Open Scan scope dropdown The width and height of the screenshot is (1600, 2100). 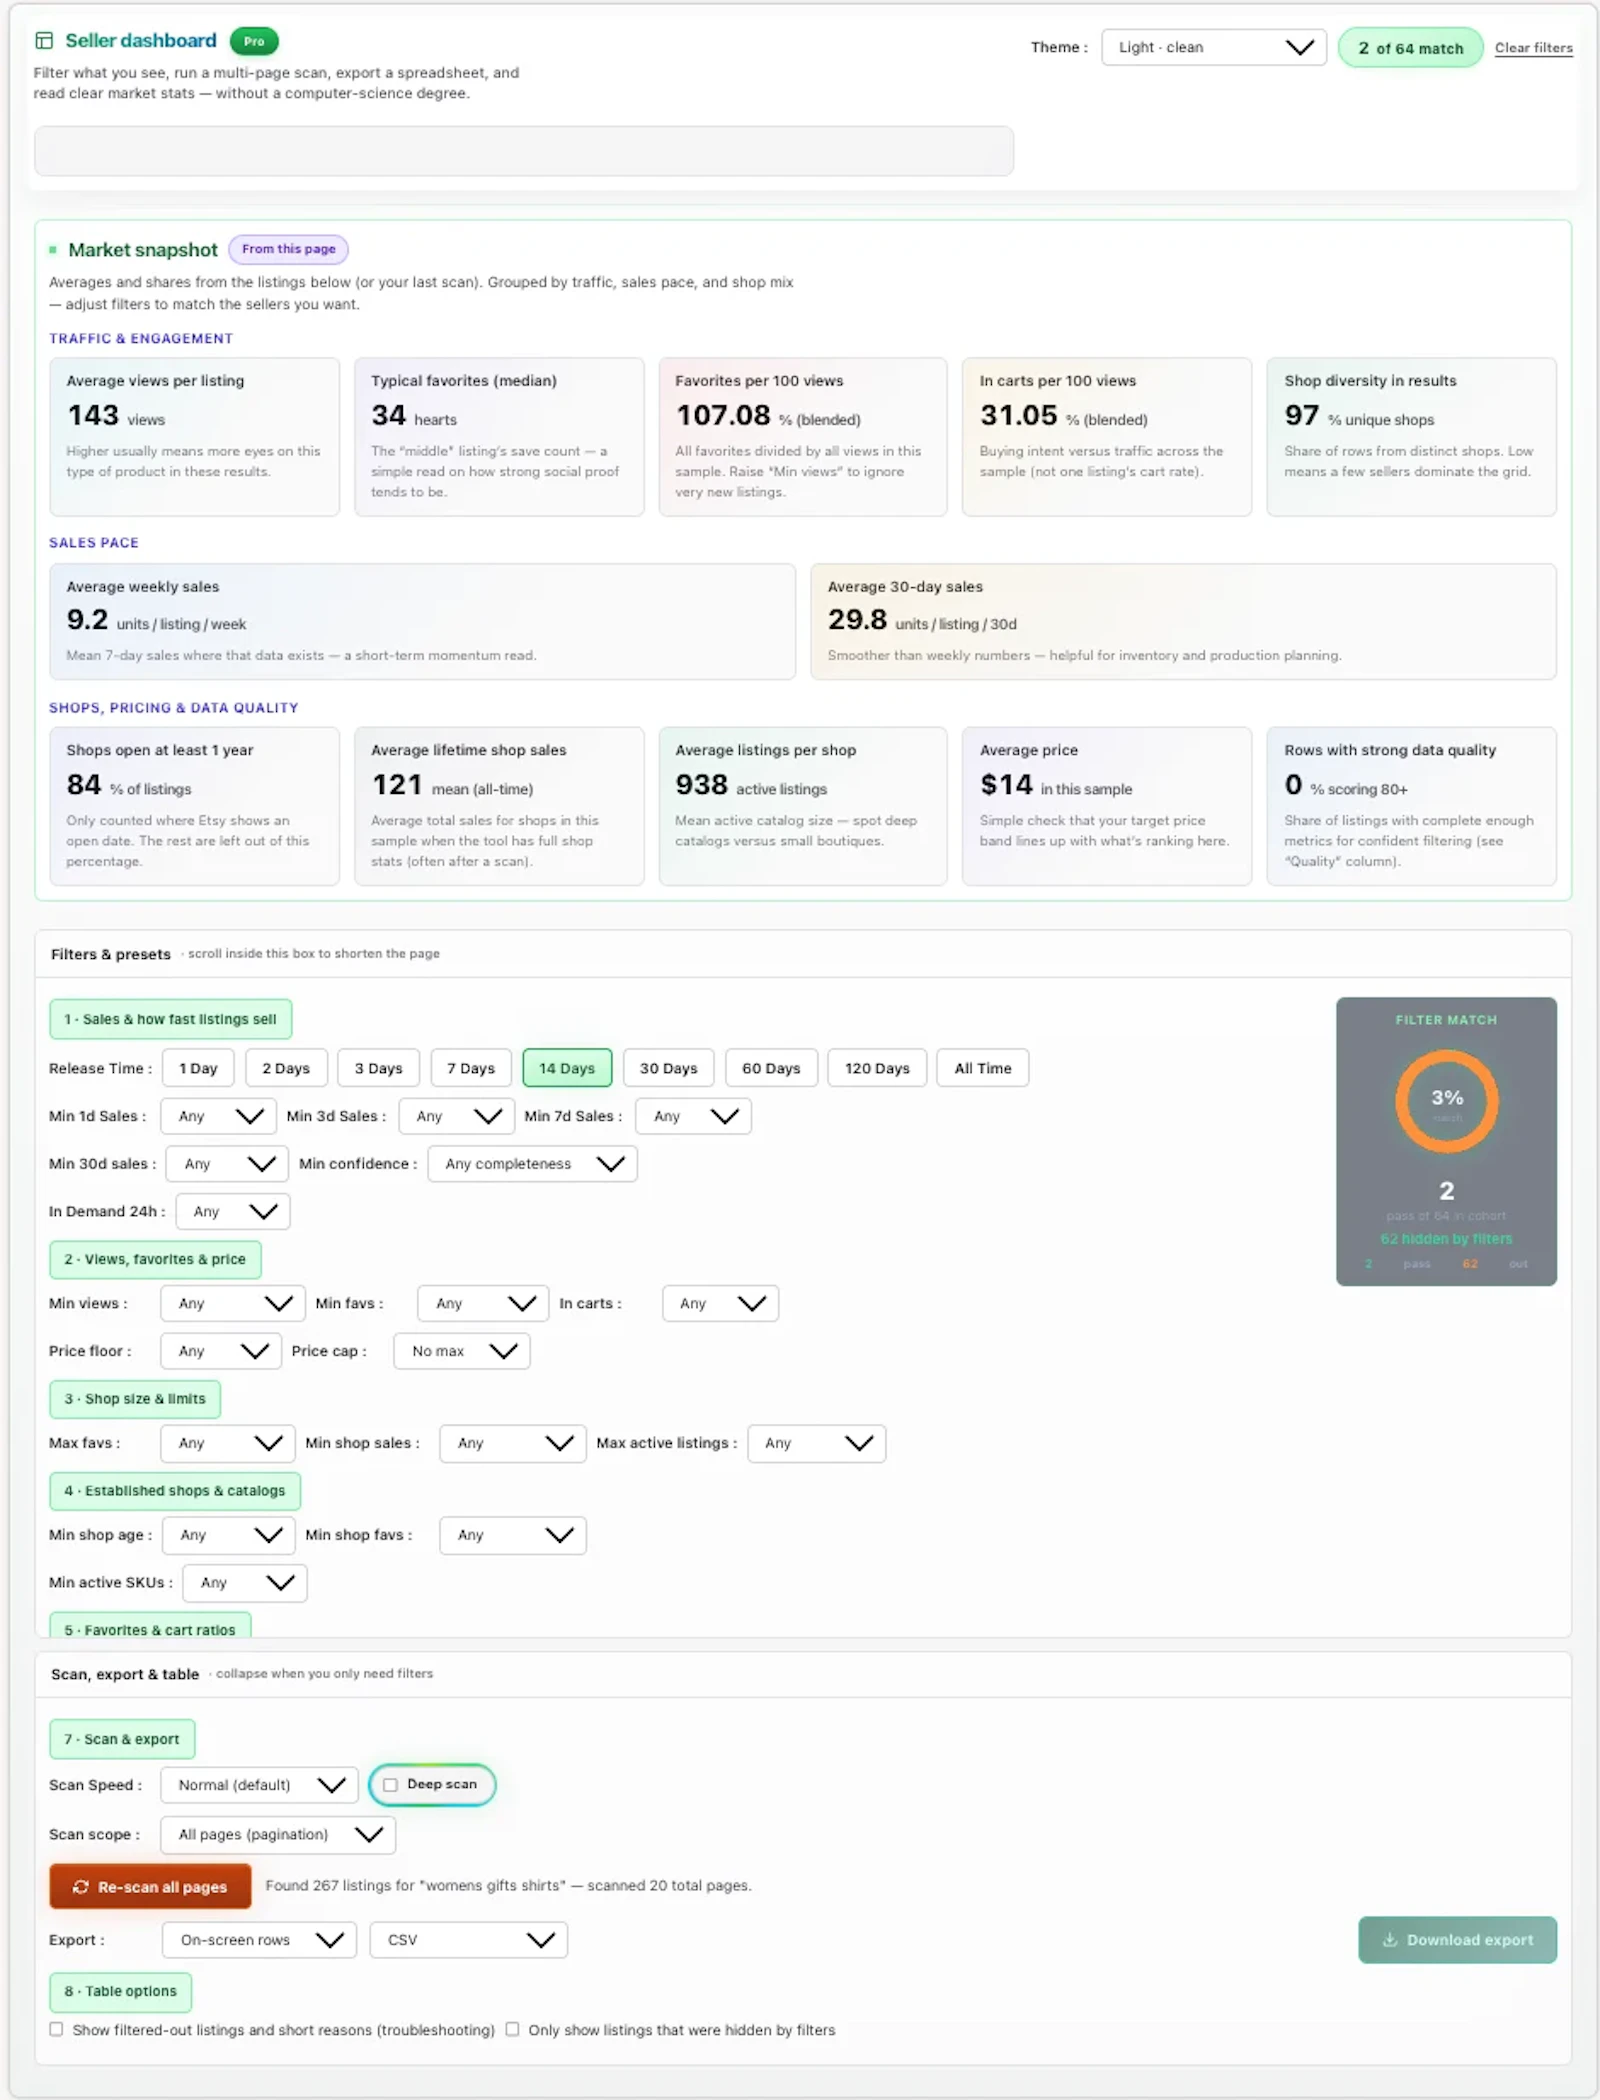(x=278, y=1835)
